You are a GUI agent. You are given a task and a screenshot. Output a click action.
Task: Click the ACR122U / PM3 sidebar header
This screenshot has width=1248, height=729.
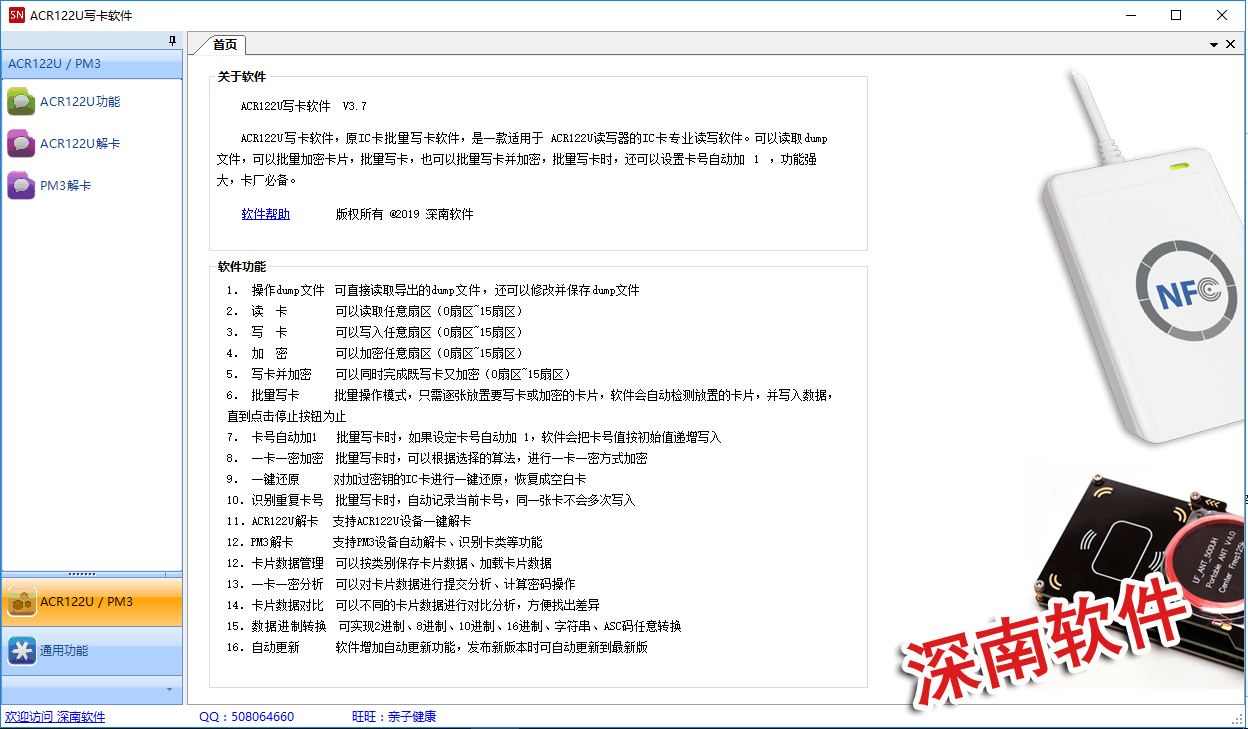(x=92, y=64)
